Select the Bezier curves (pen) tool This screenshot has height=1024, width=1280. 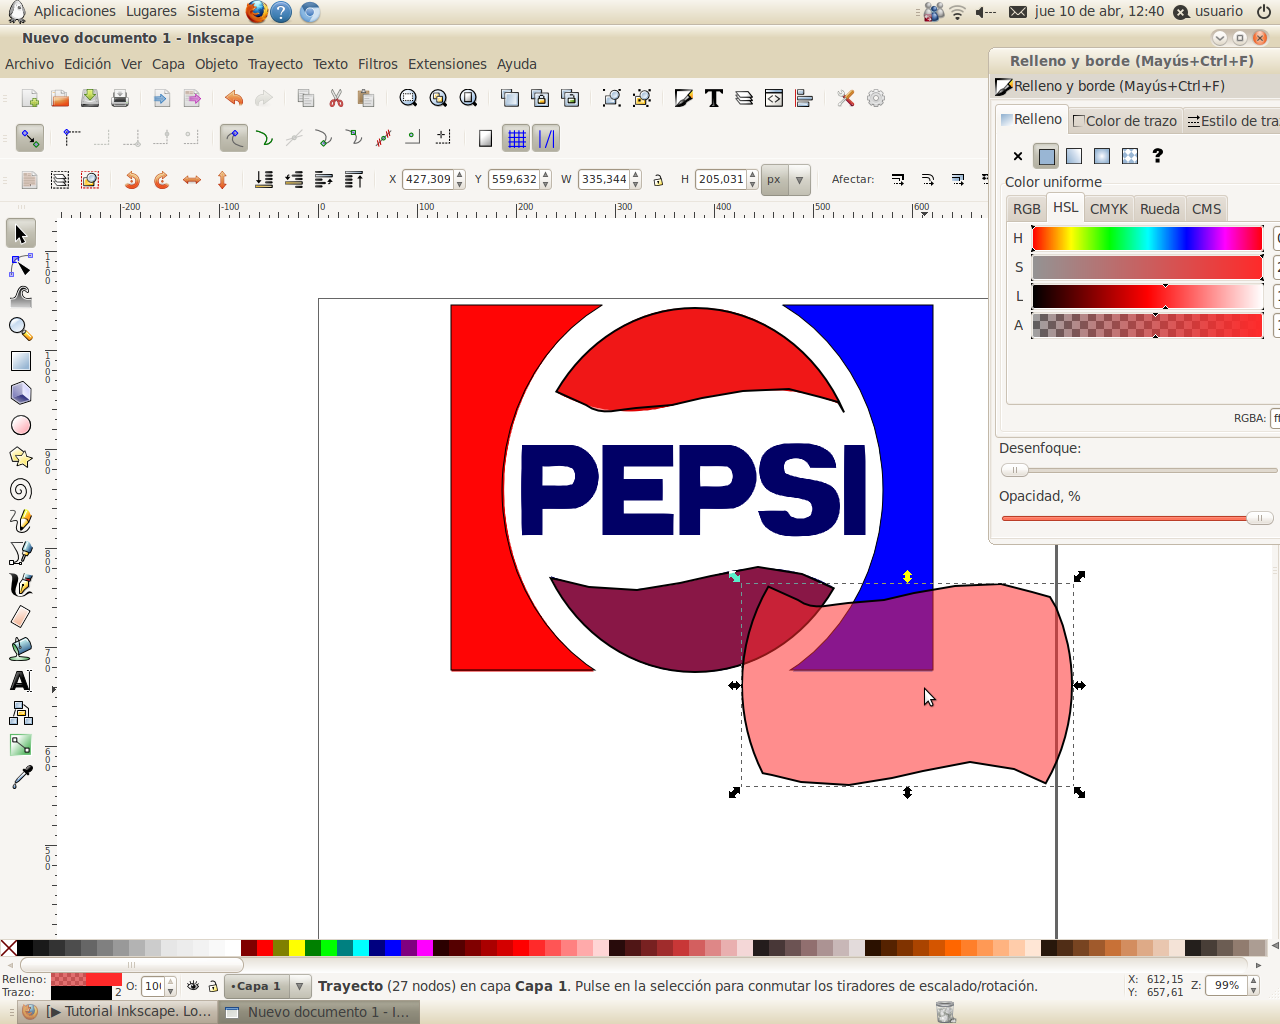[x=21, y=552]
